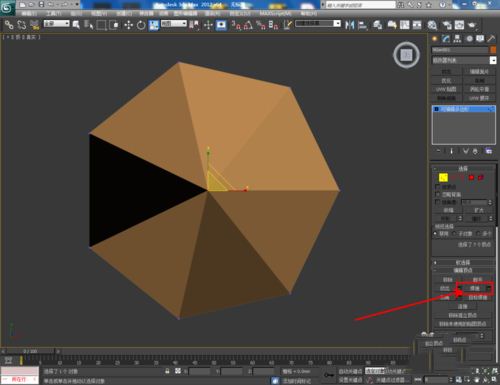
Task: Click the teapot Render Production icon
Action: (472, 25)
